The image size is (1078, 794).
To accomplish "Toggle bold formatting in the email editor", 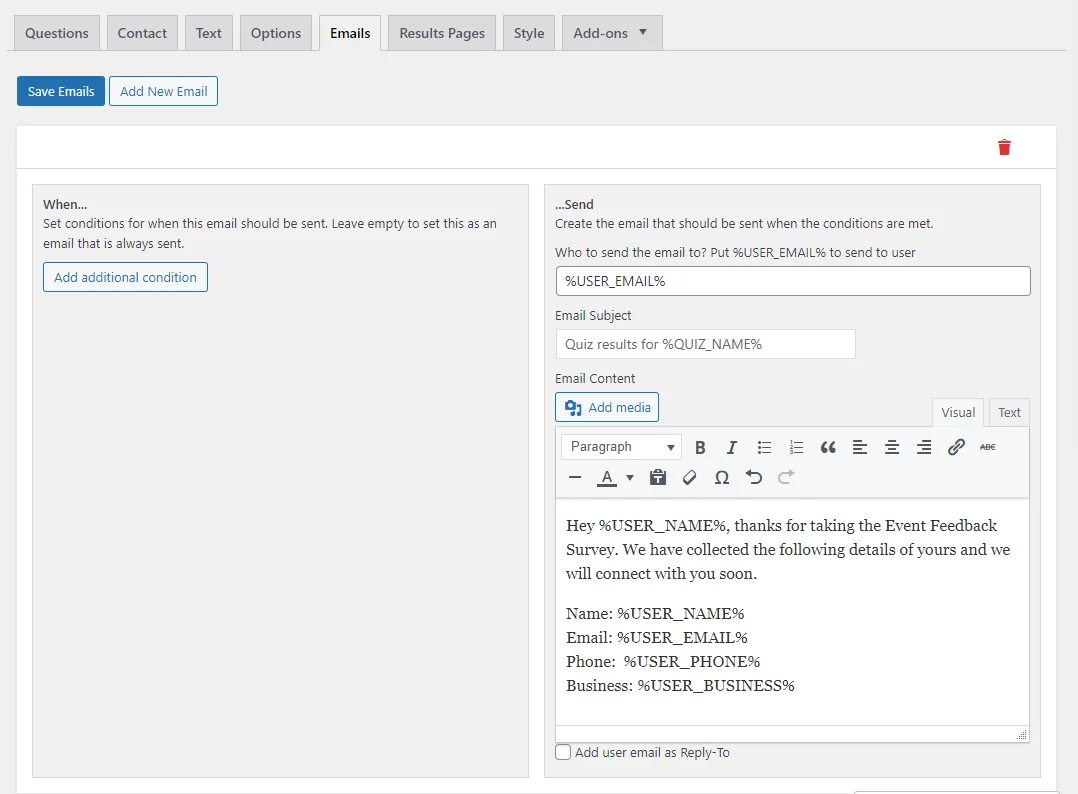I will click(700, 448).
